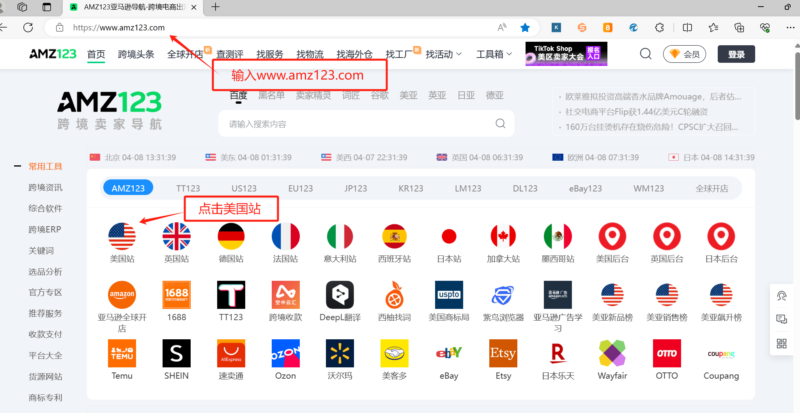Click the browser address bar URL

119,28
